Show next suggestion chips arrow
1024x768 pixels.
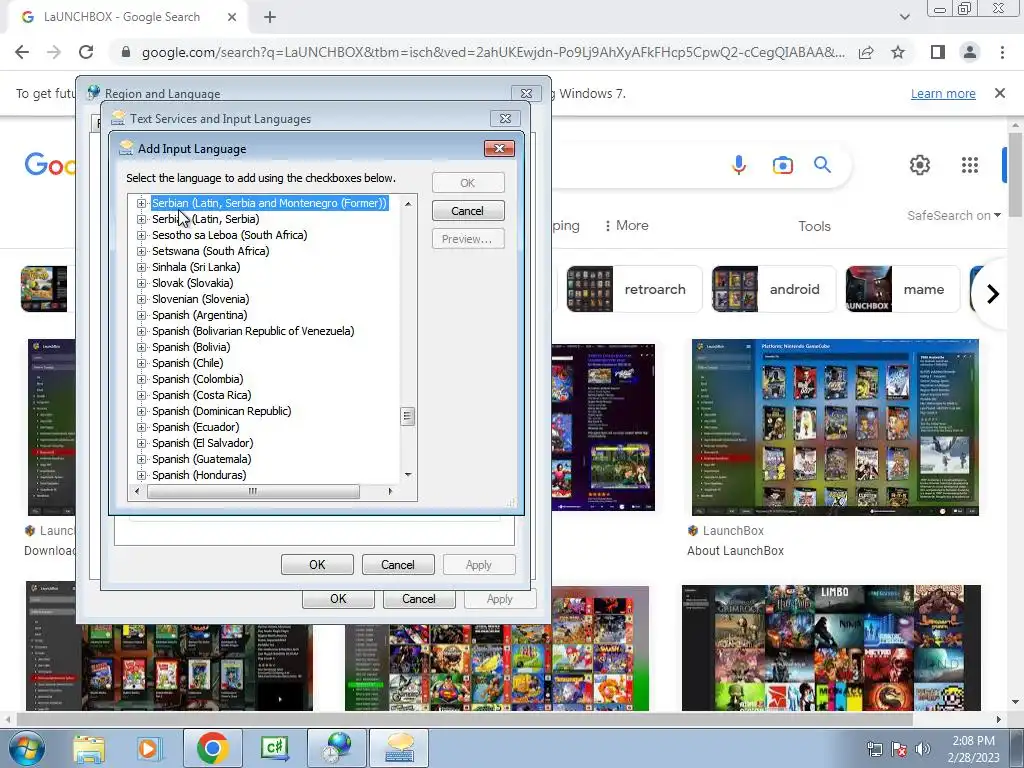993,294
